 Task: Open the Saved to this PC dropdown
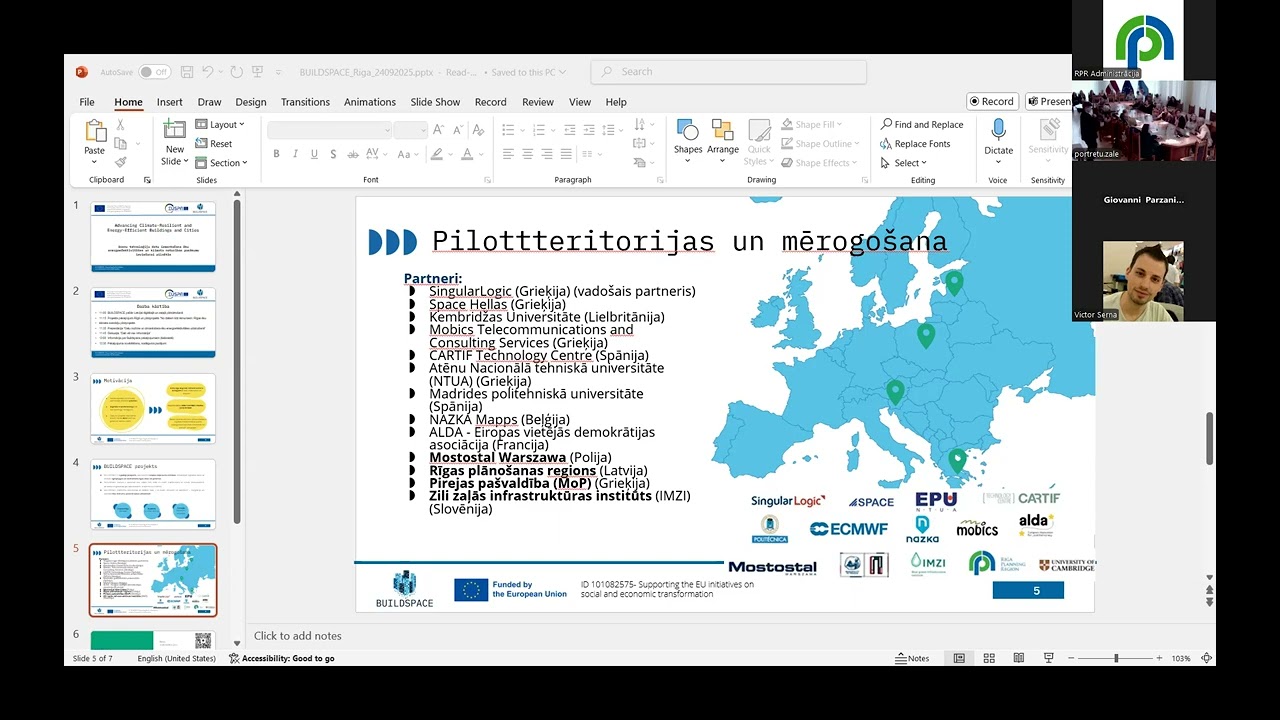529,72
